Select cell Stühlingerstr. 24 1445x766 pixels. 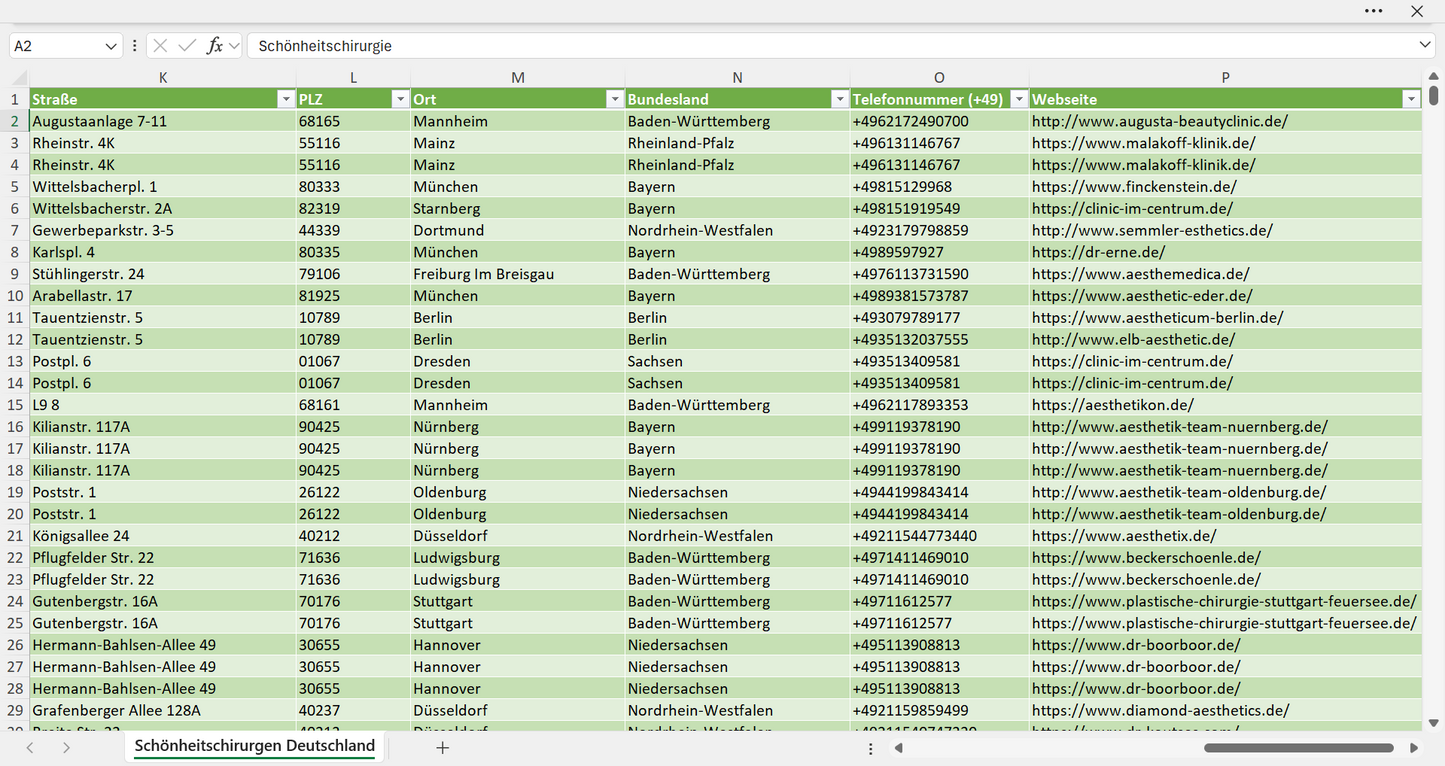163,274
